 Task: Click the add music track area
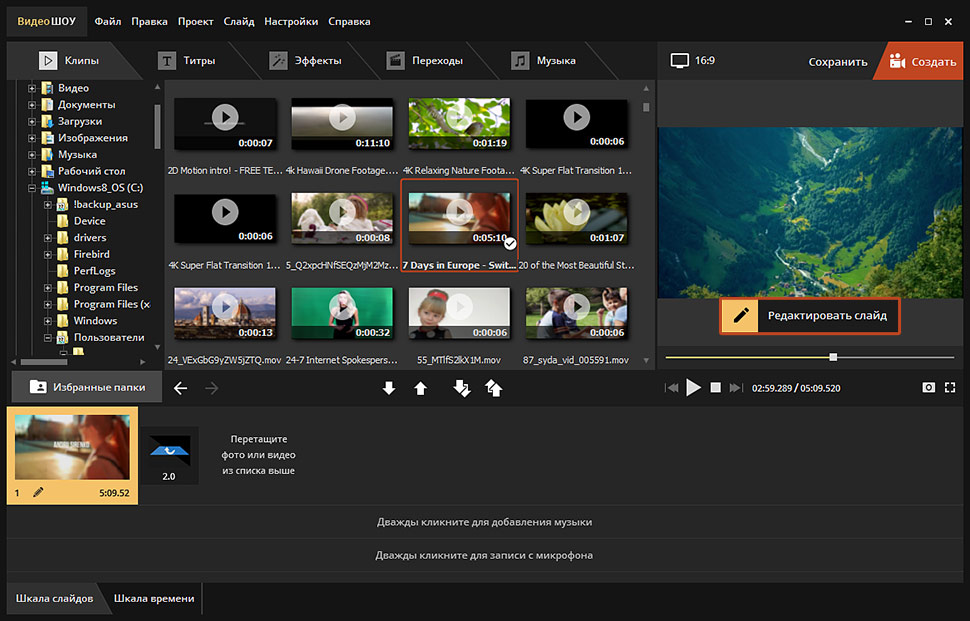485,522
